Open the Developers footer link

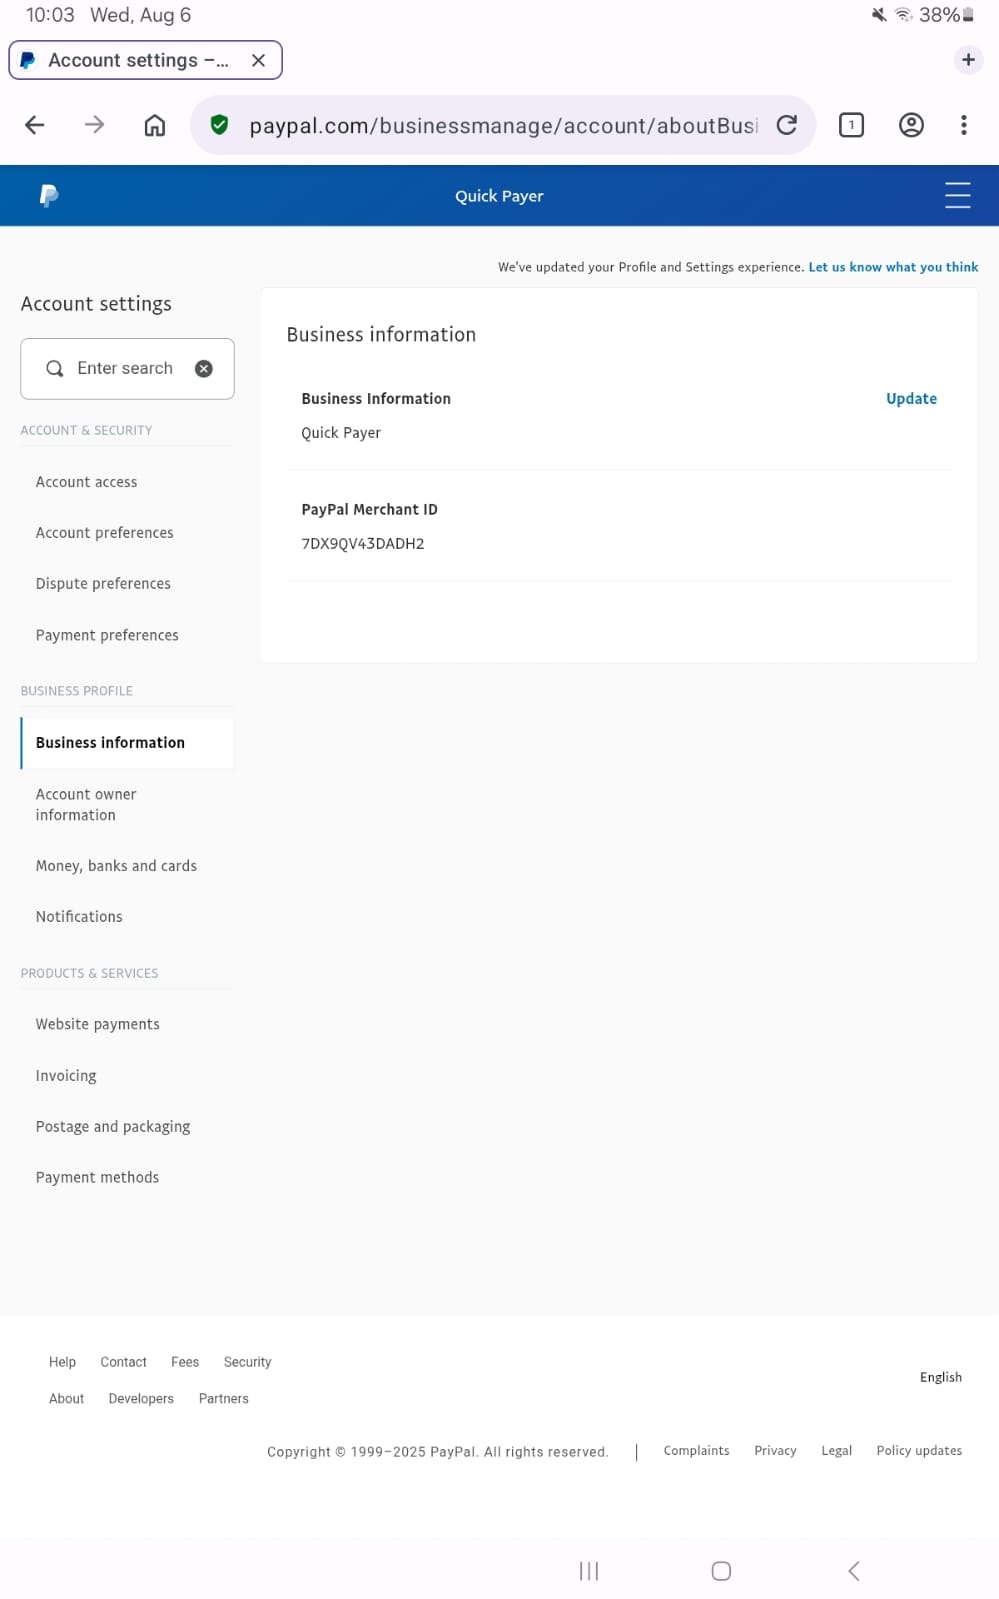141,1399
